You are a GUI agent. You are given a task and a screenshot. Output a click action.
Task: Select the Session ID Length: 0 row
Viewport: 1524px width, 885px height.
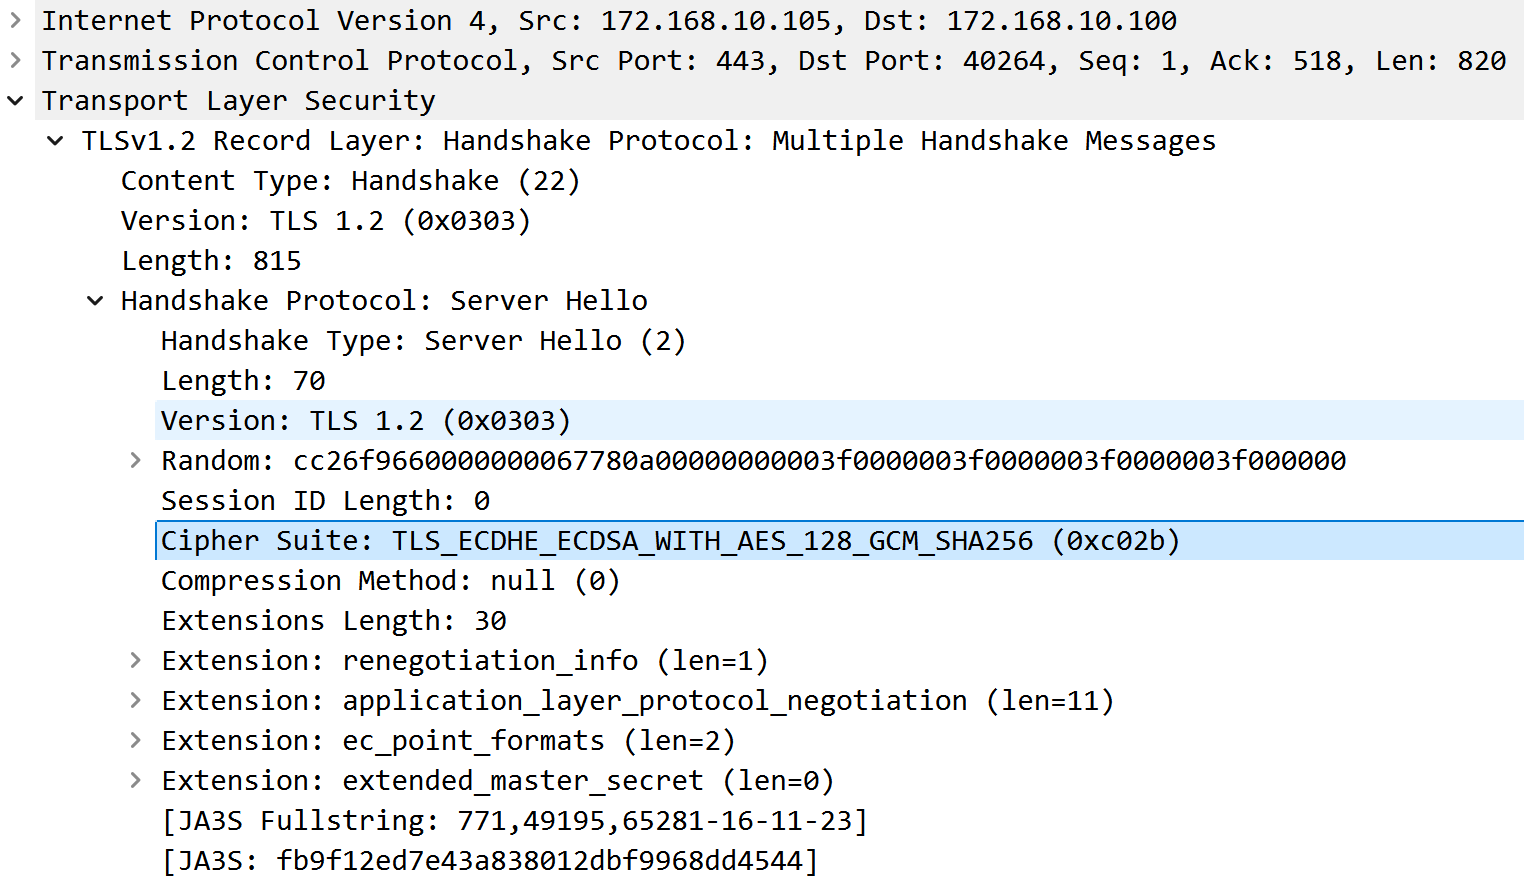pos(325,501)
